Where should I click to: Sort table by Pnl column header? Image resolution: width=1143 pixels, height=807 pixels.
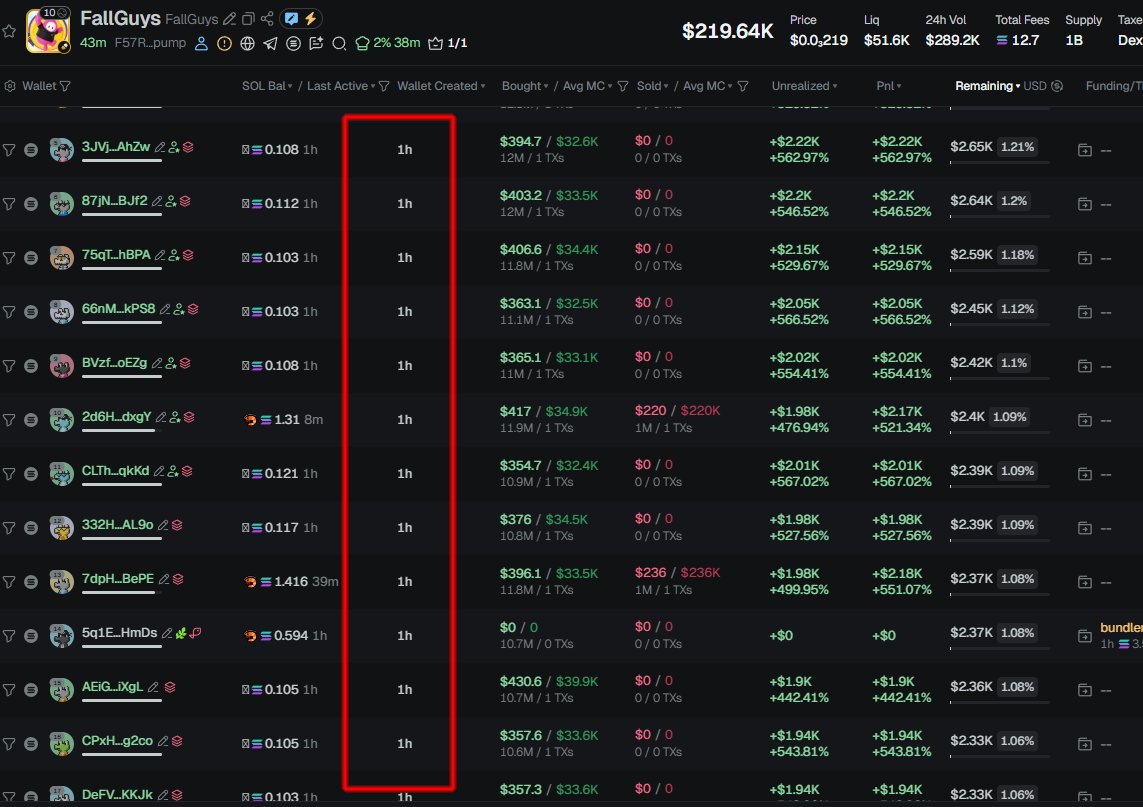(885, 86)
